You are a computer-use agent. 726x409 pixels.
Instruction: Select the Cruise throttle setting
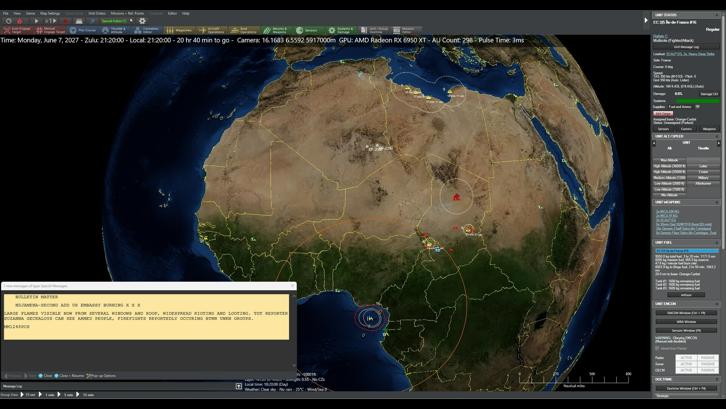(x=703, y=172)
